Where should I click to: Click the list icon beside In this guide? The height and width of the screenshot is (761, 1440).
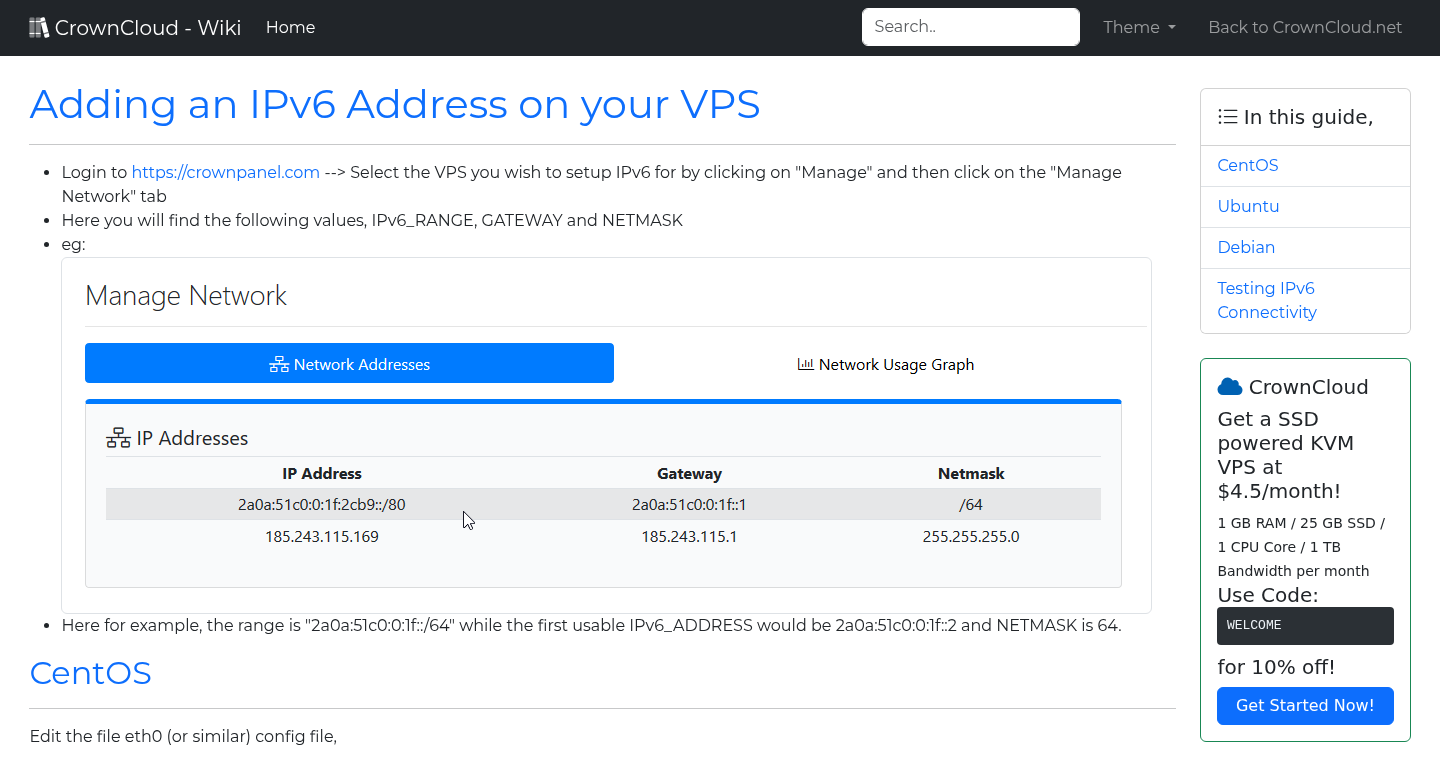tap(1228, 117)
